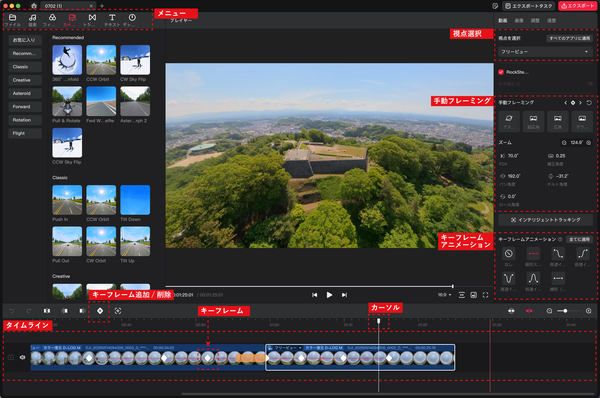Select the Tilt Down preset thumbnail
Viewport: 600px width, 398px height.
point(135,200)
